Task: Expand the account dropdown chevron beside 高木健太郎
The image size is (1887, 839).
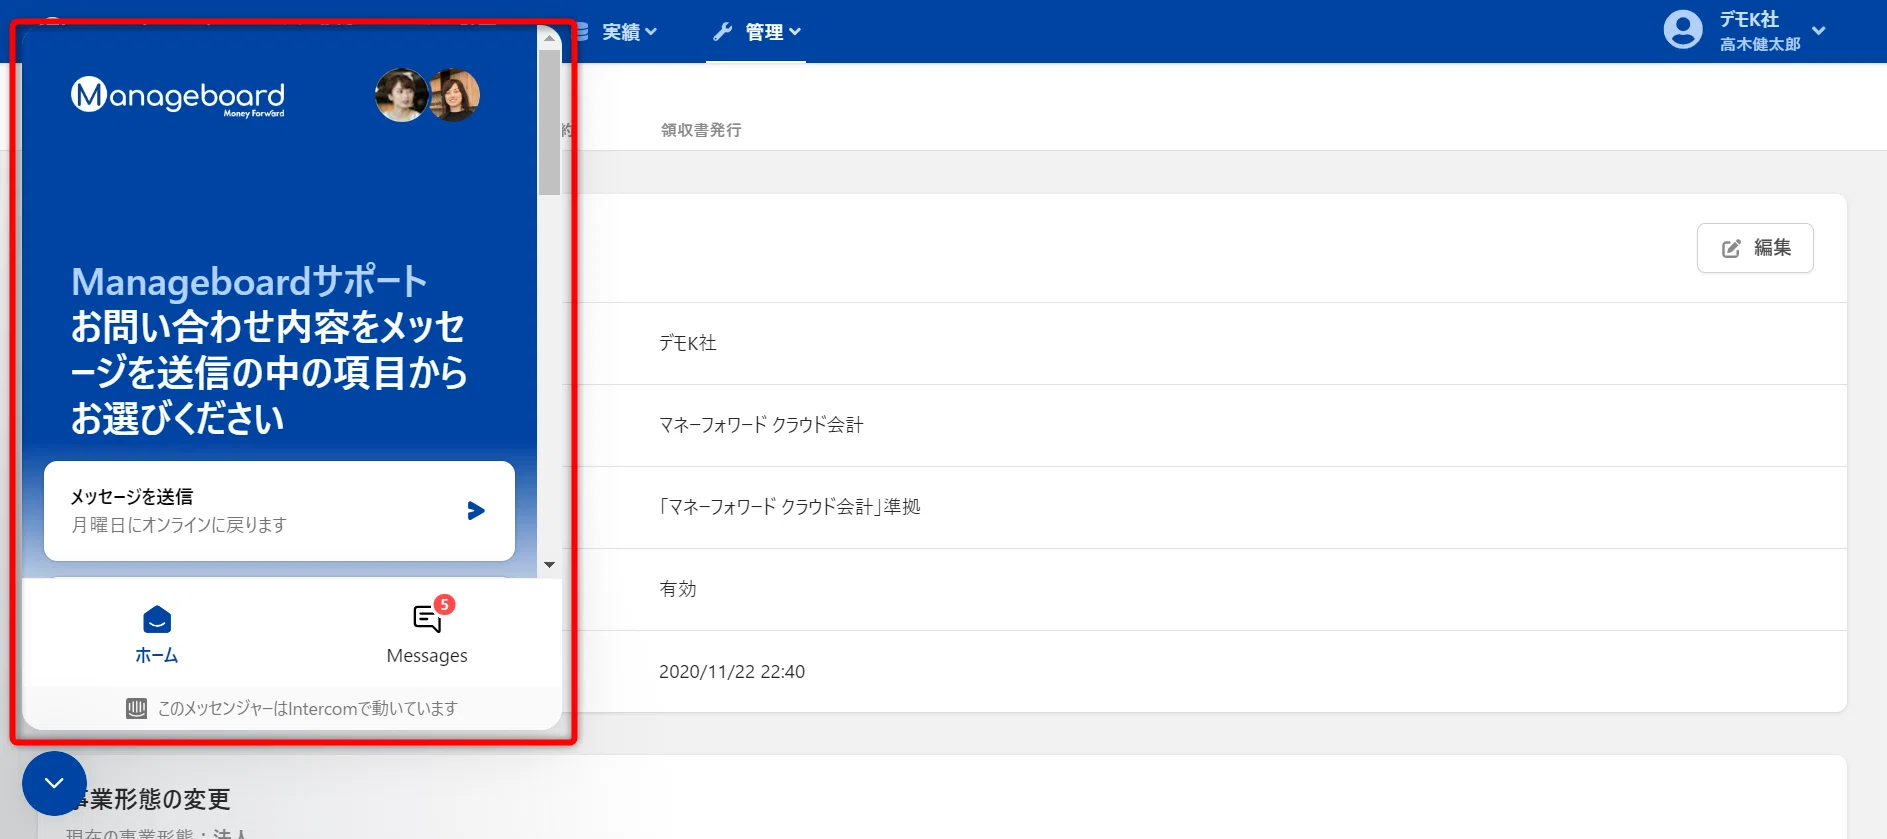Action: tap(1819, 31)
